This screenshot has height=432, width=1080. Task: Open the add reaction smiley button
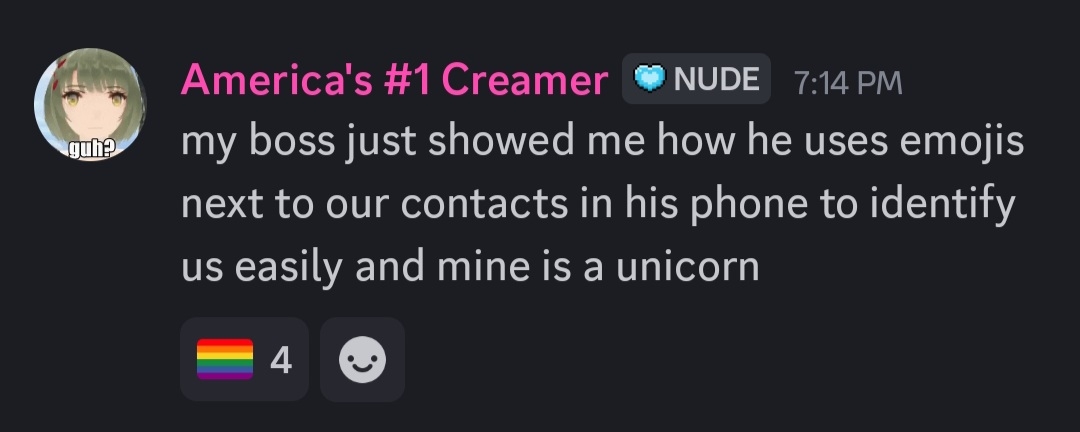coord(362,359)
